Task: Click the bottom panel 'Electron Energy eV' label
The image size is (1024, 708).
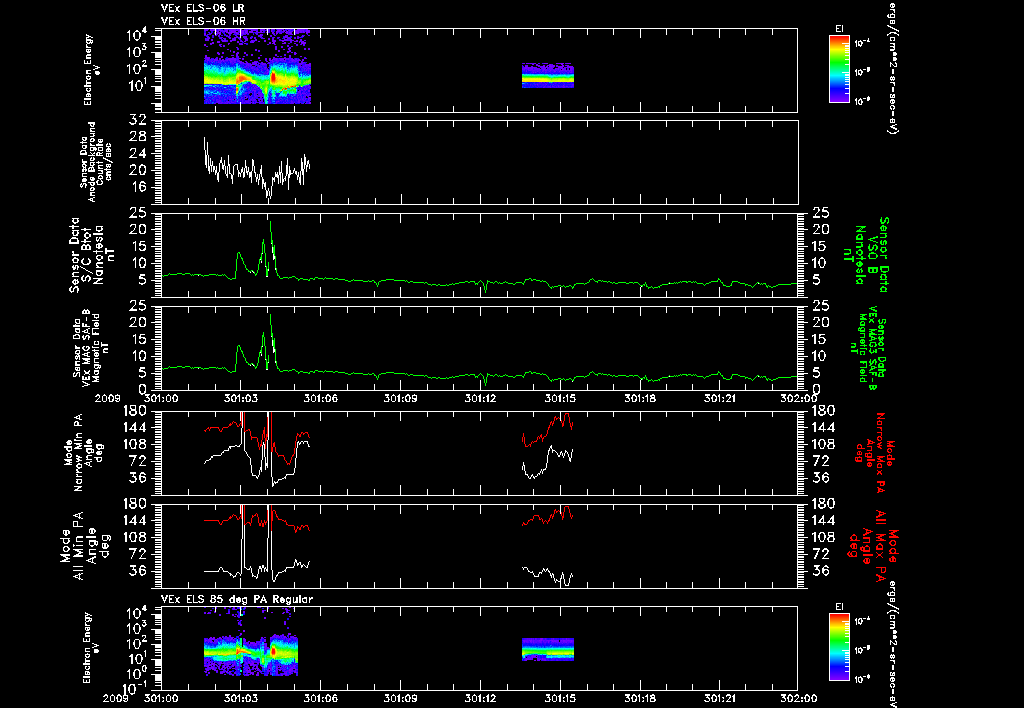Action: (x=91, y=648)
